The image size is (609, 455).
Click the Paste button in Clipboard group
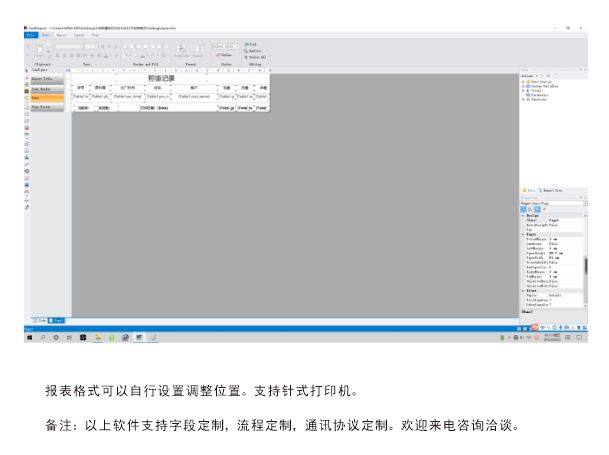39,51
